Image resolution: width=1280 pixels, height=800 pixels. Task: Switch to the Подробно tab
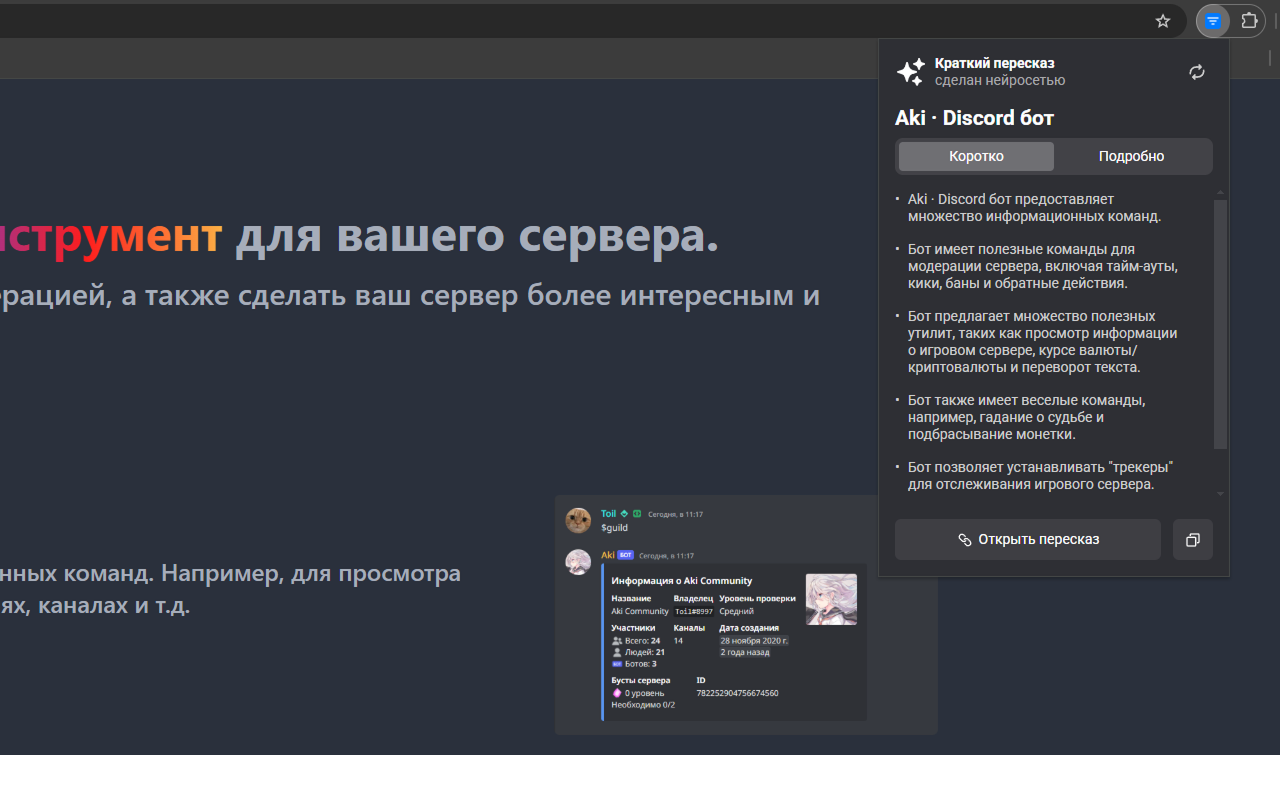(x=1131, y=156)
